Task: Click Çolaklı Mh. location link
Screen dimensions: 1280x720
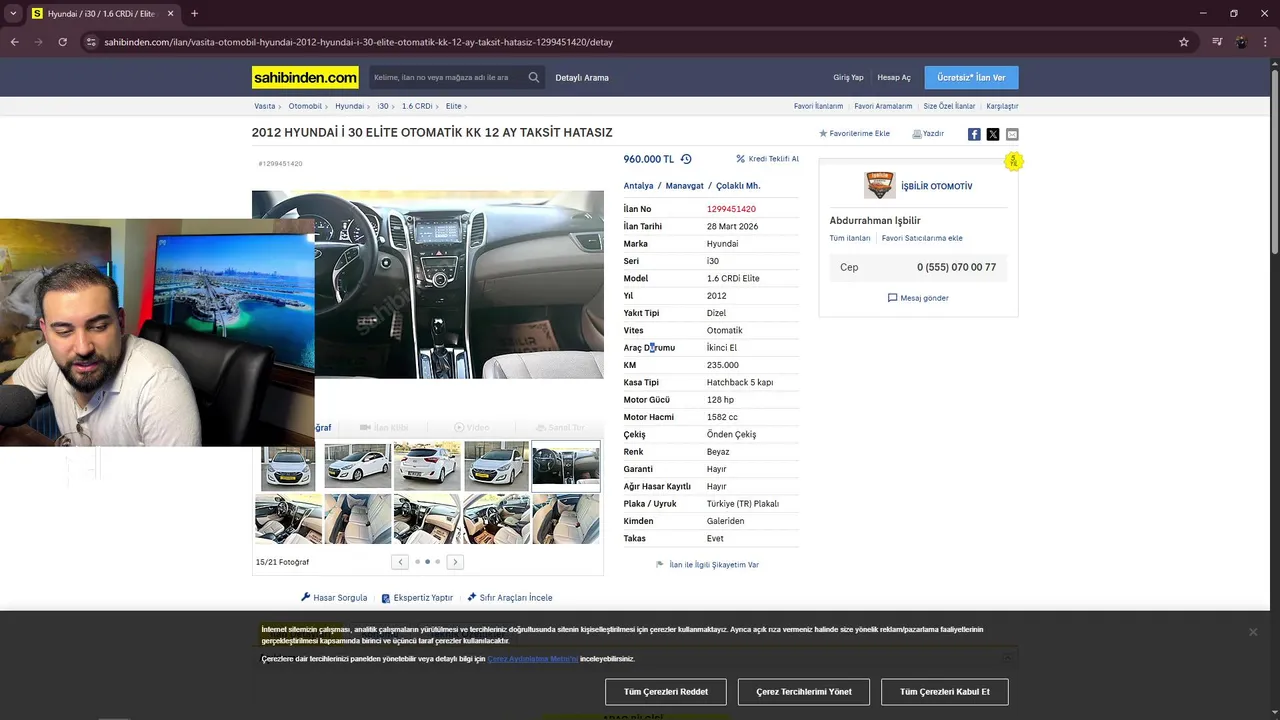Action: click(x=738, y=186)
